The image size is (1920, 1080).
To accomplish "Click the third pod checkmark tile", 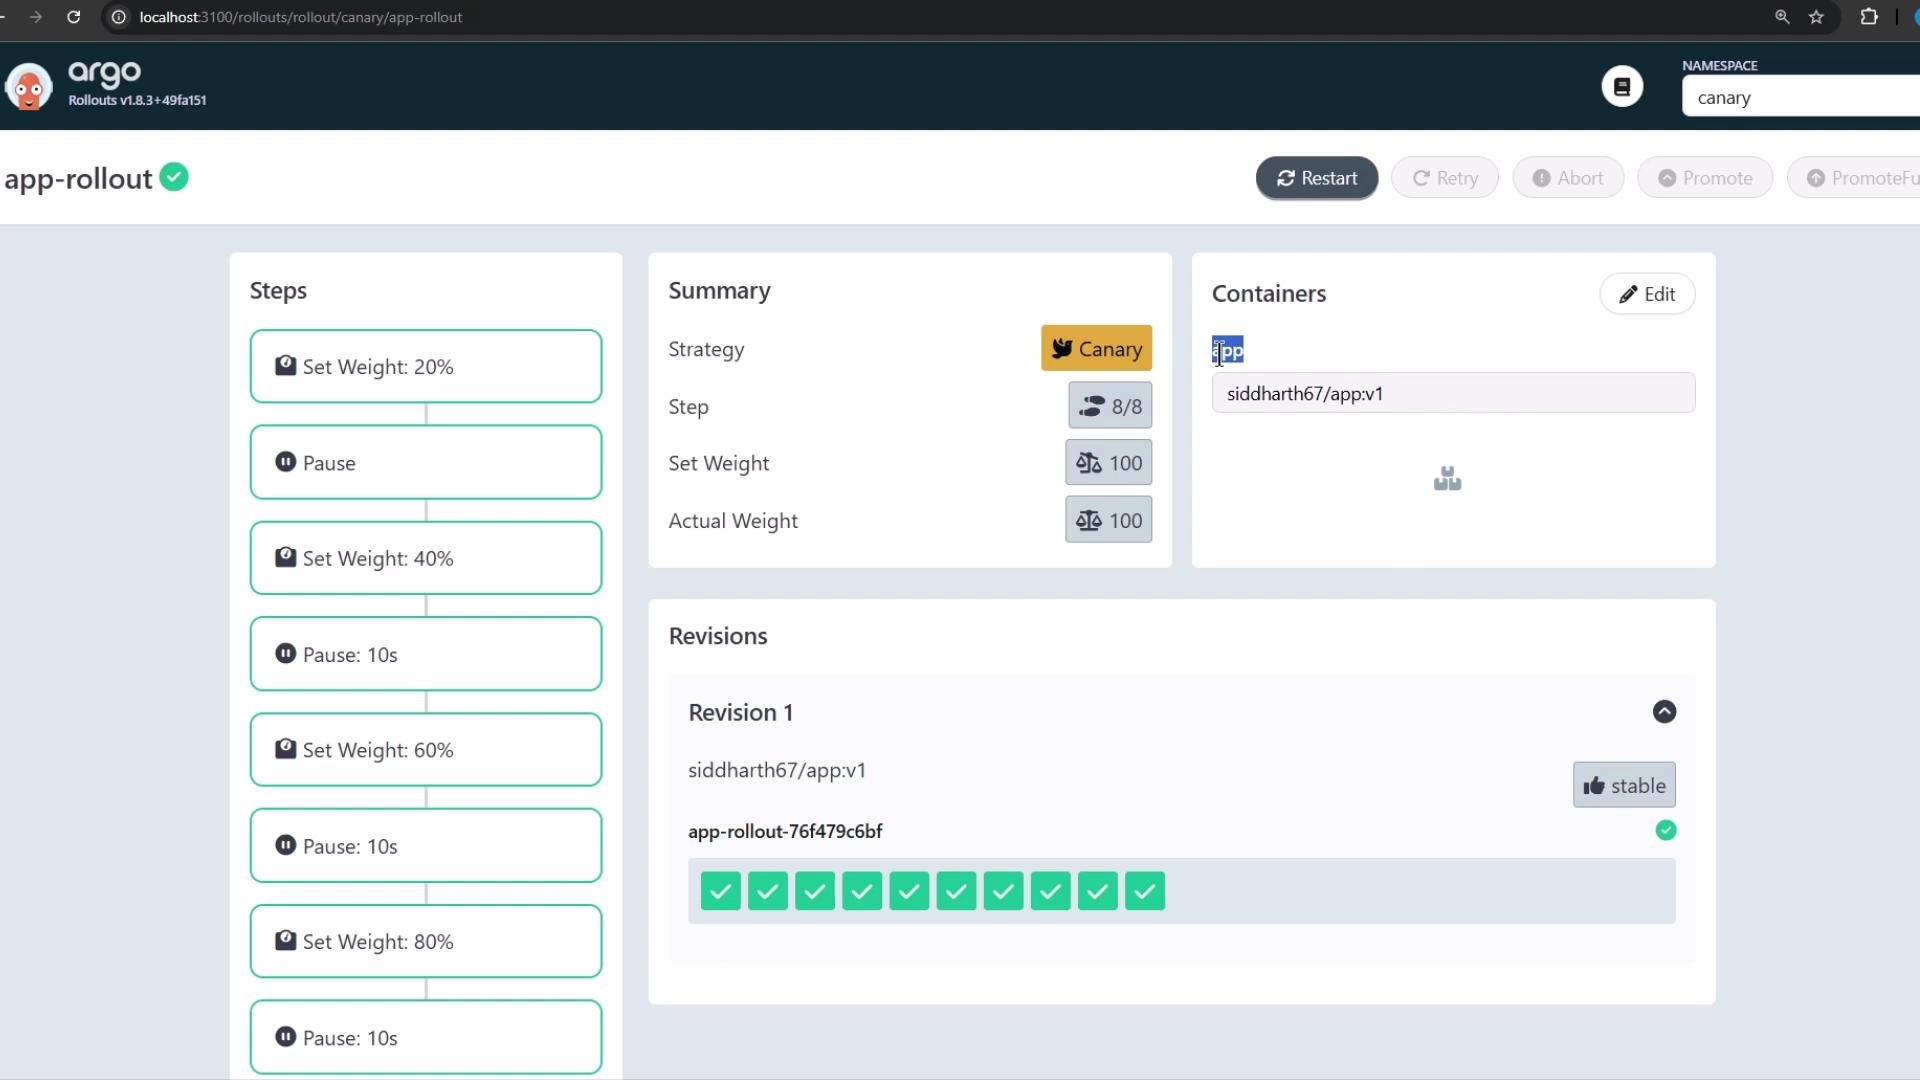I will (815, 891).
